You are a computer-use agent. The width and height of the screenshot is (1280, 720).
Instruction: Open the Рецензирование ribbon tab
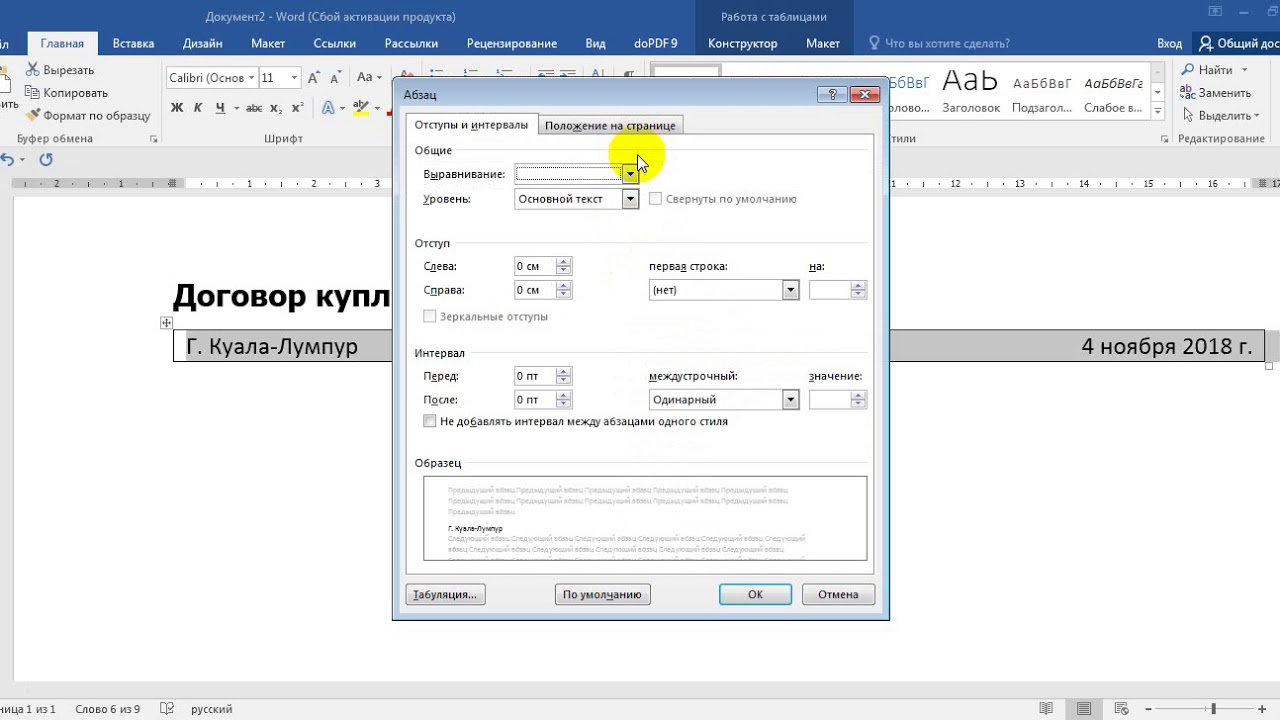click(x=512, y=43)
